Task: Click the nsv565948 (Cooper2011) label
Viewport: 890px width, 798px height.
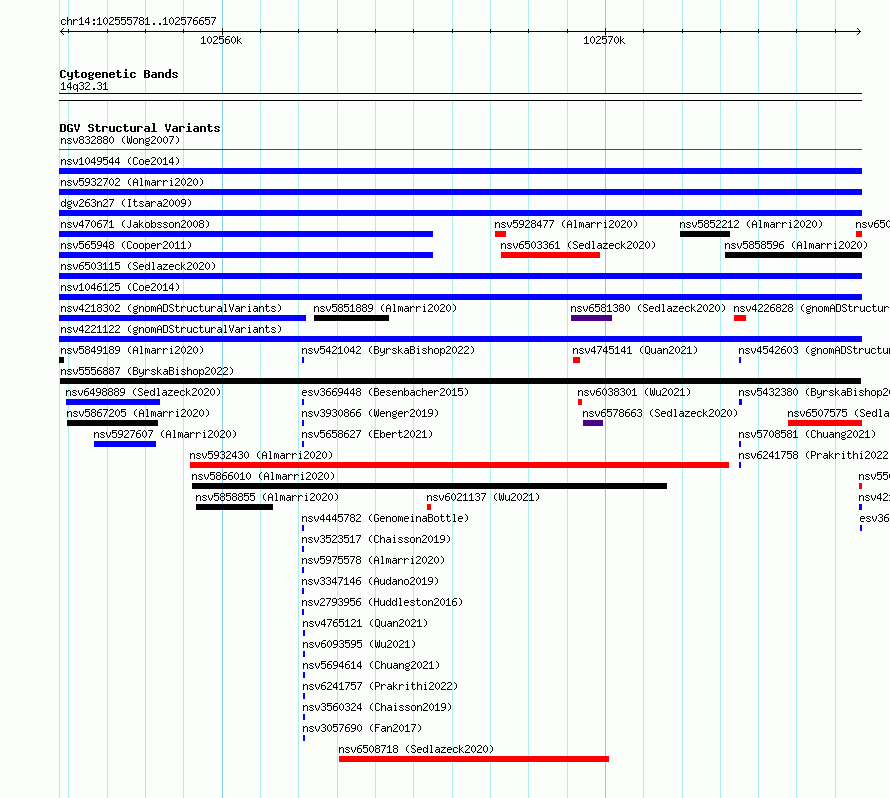Action: click(x=126, y=245)
